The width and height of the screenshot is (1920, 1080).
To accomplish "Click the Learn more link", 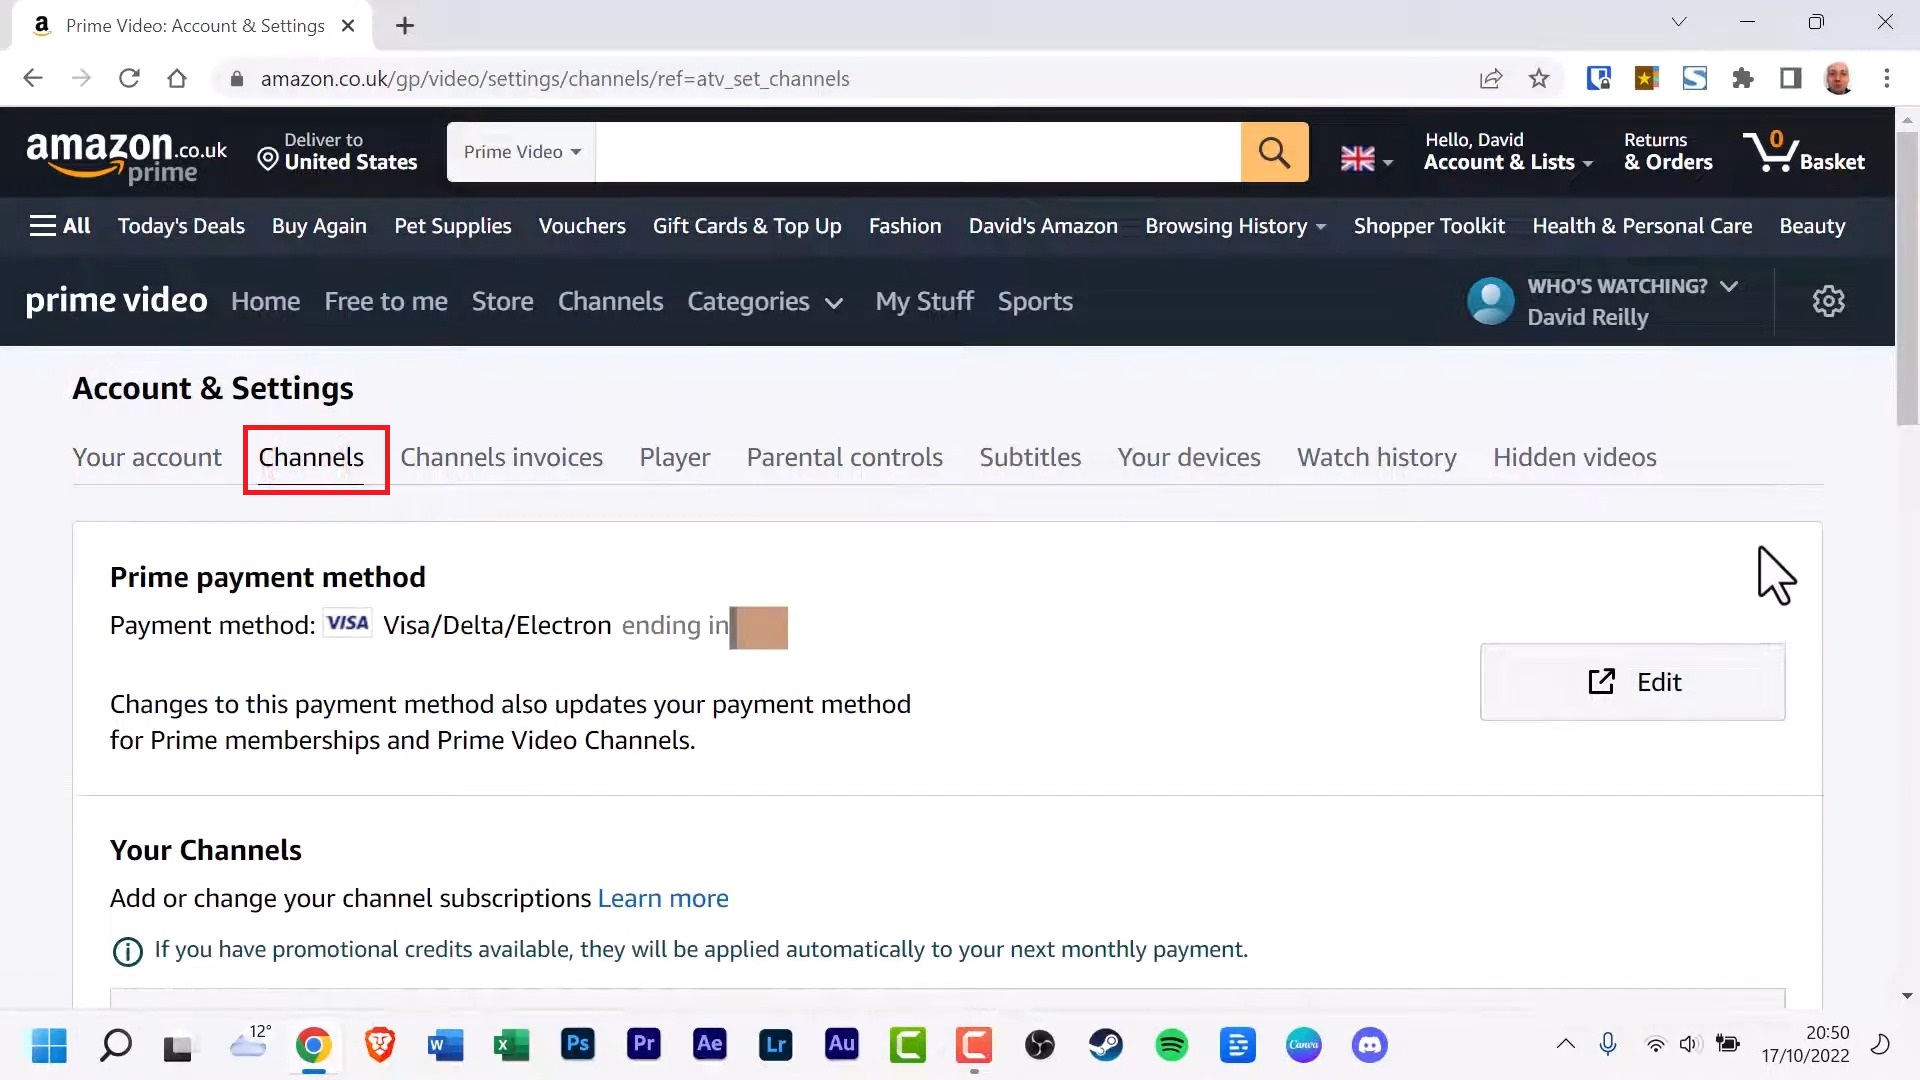I will 663,898.
